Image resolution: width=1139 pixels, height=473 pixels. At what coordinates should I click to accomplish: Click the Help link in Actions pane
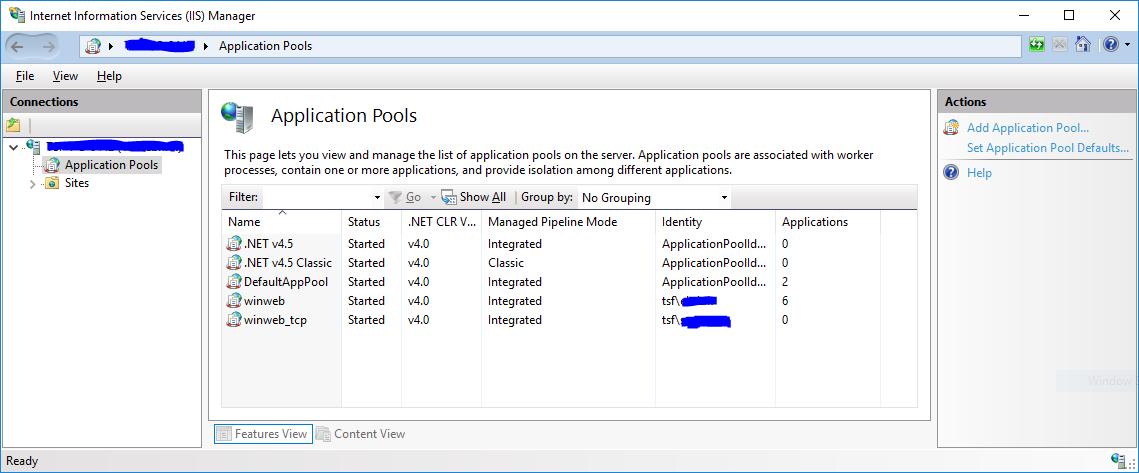click(x=979, y=173)
